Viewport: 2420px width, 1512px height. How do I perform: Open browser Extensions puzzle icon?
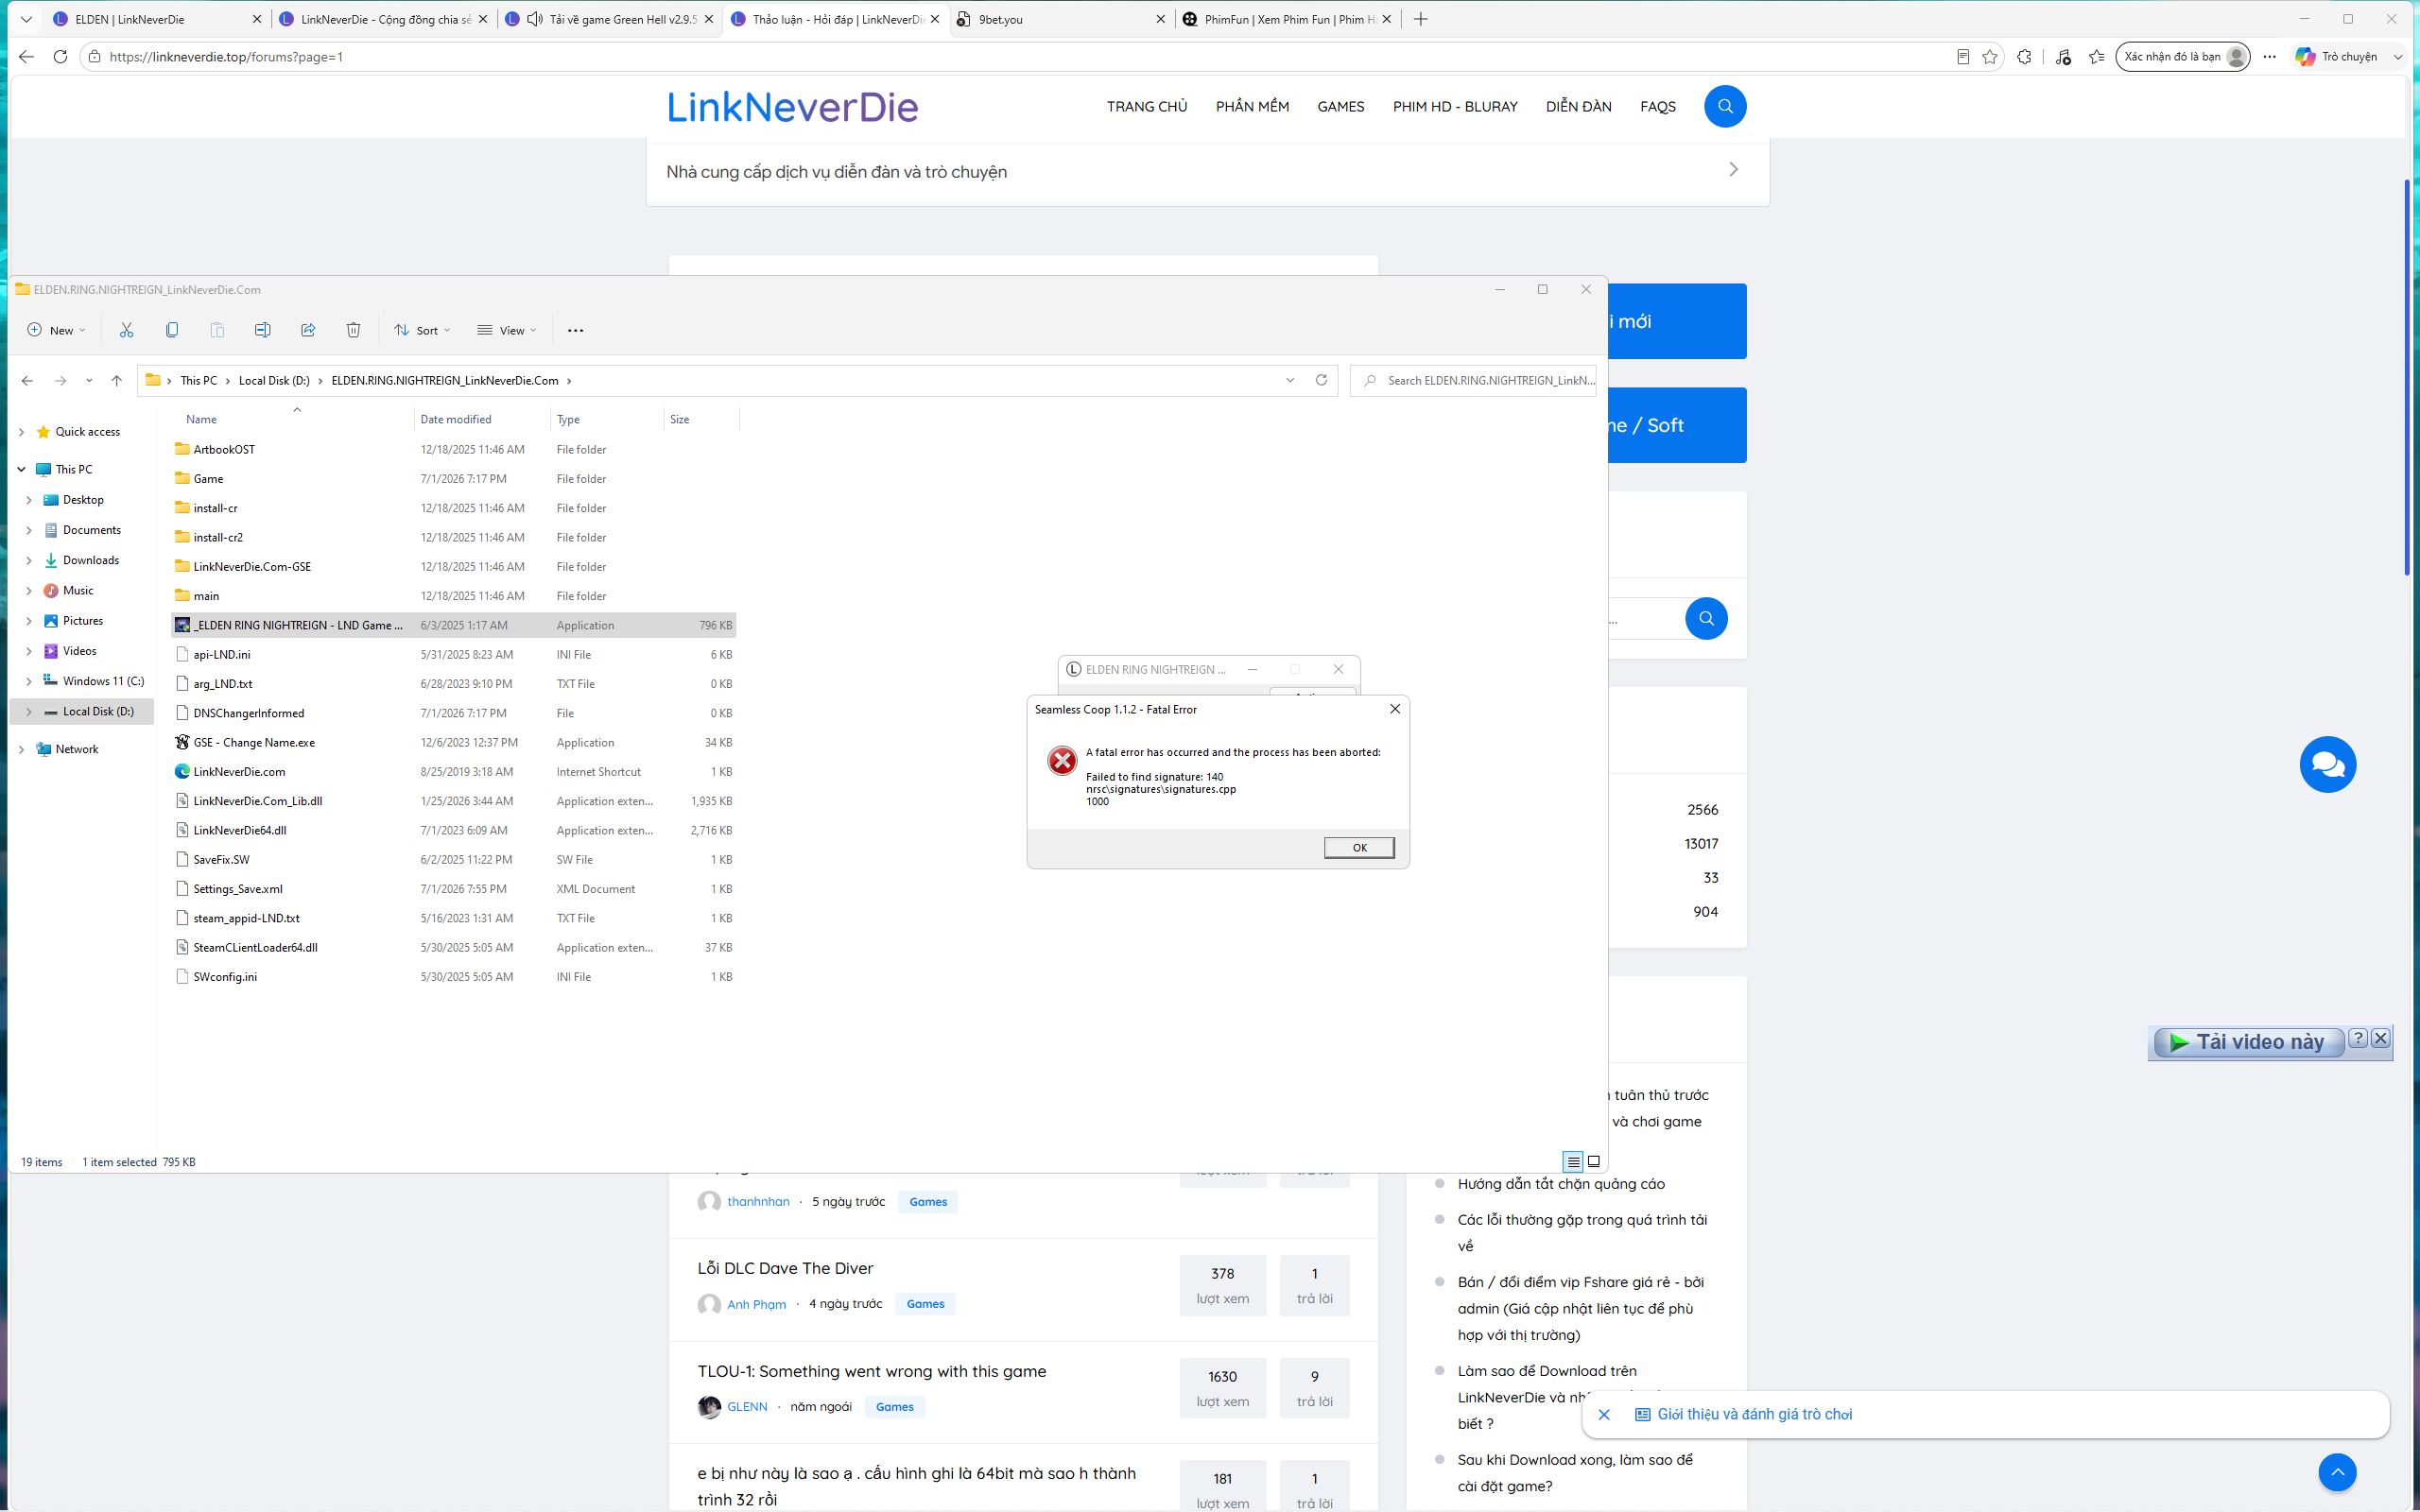(2025, 57)
